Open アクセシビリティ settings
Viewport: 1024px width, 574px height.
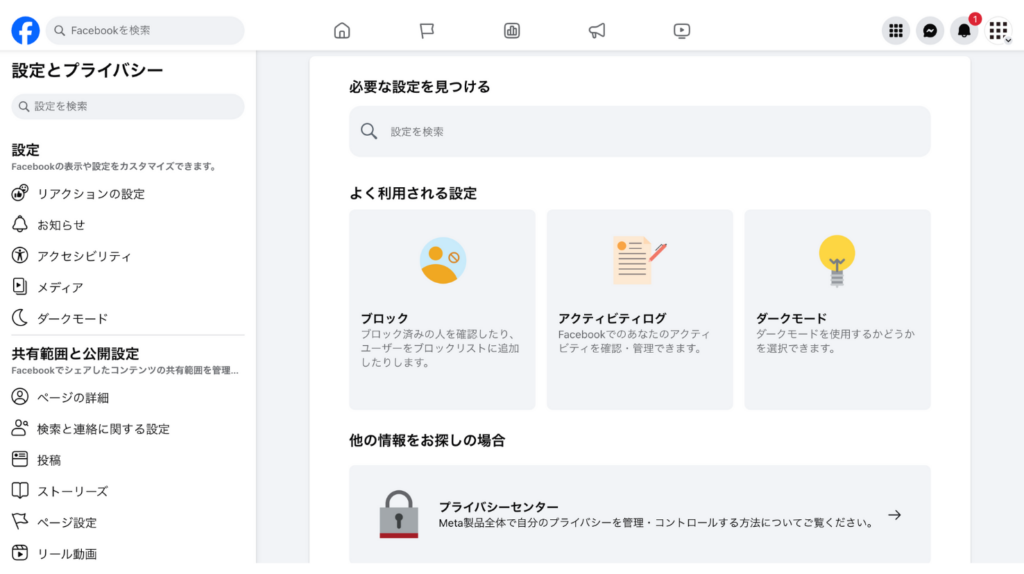tap(84, 256)
